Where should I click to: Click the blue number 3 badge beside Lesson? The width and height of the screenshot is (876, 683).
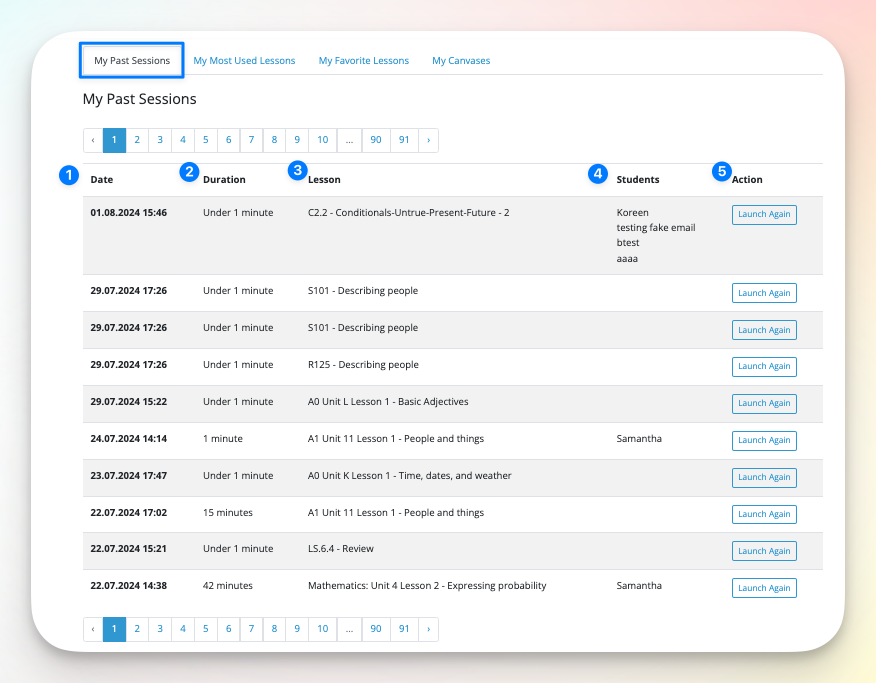[x=297, y=171]
